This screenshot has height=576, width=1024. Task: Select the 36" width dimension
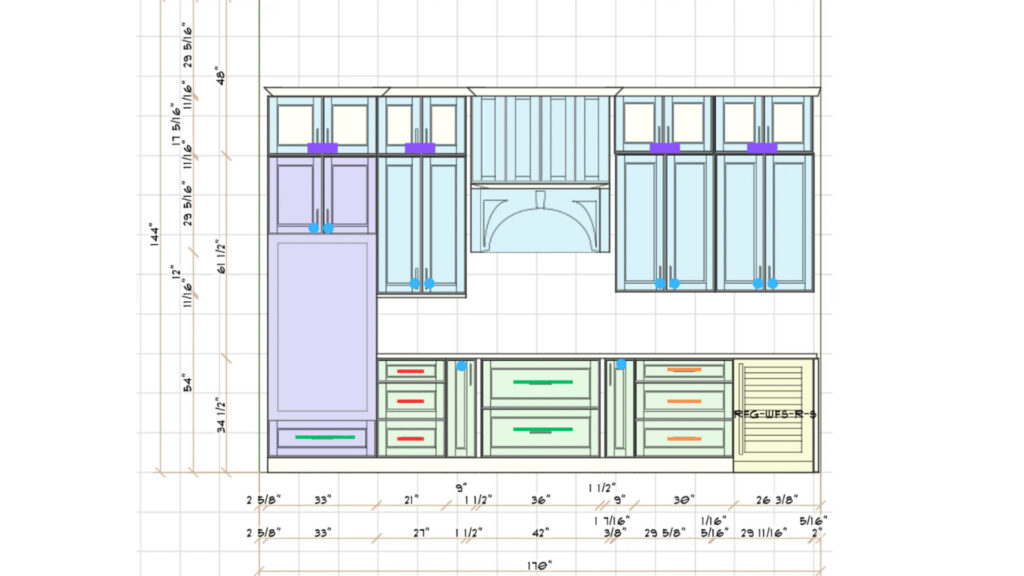click(540, 500)
